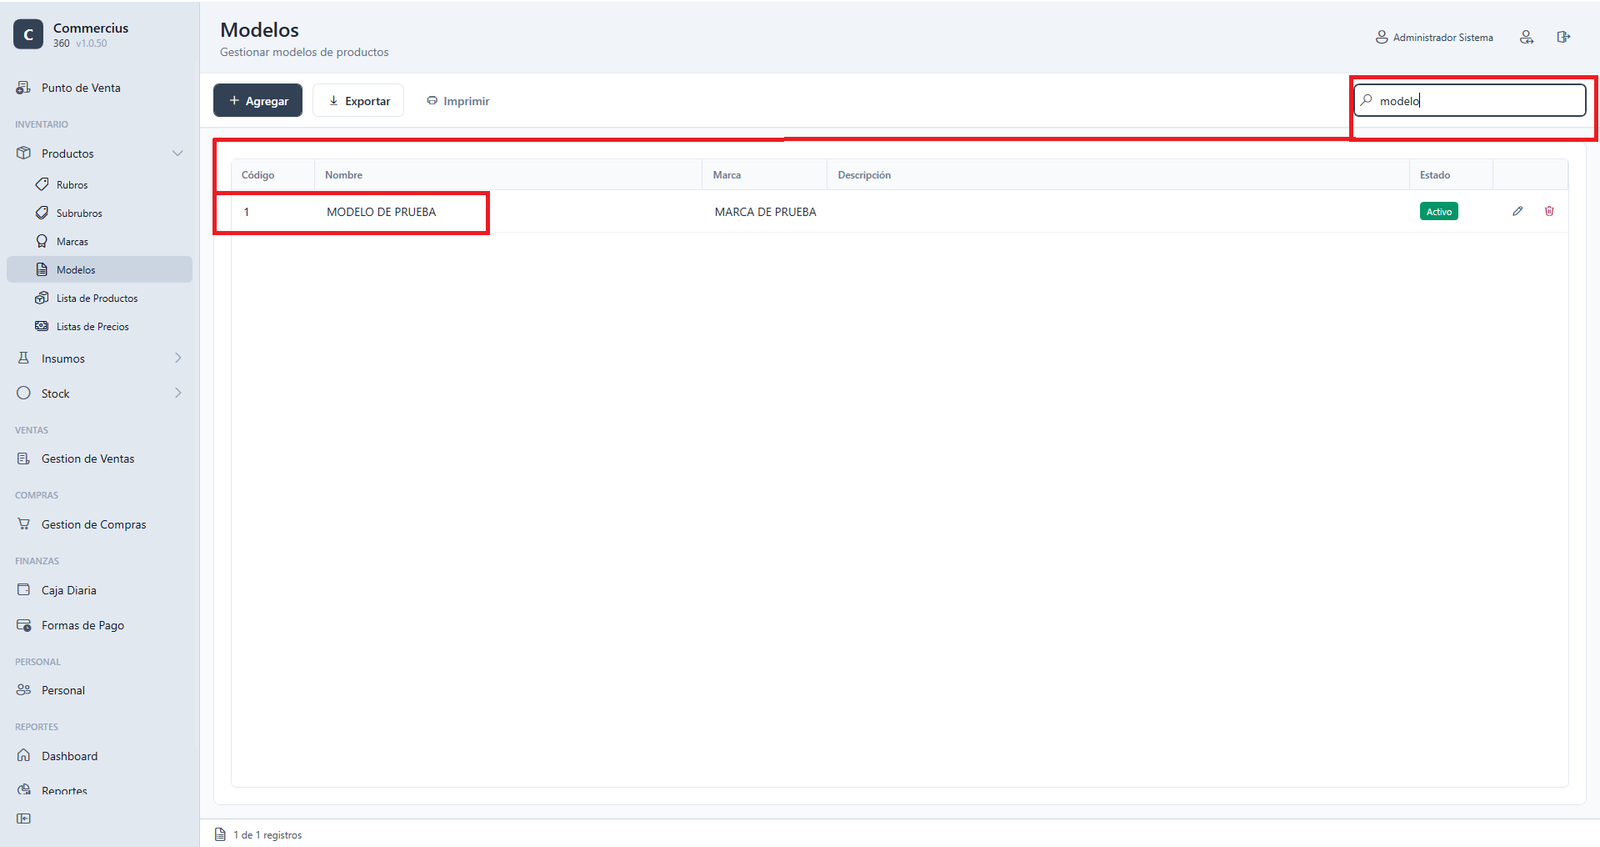The width and height of the screenshot is (1600, 847).
Task: Click the Commercius C logo
Action: click(28, 34)
